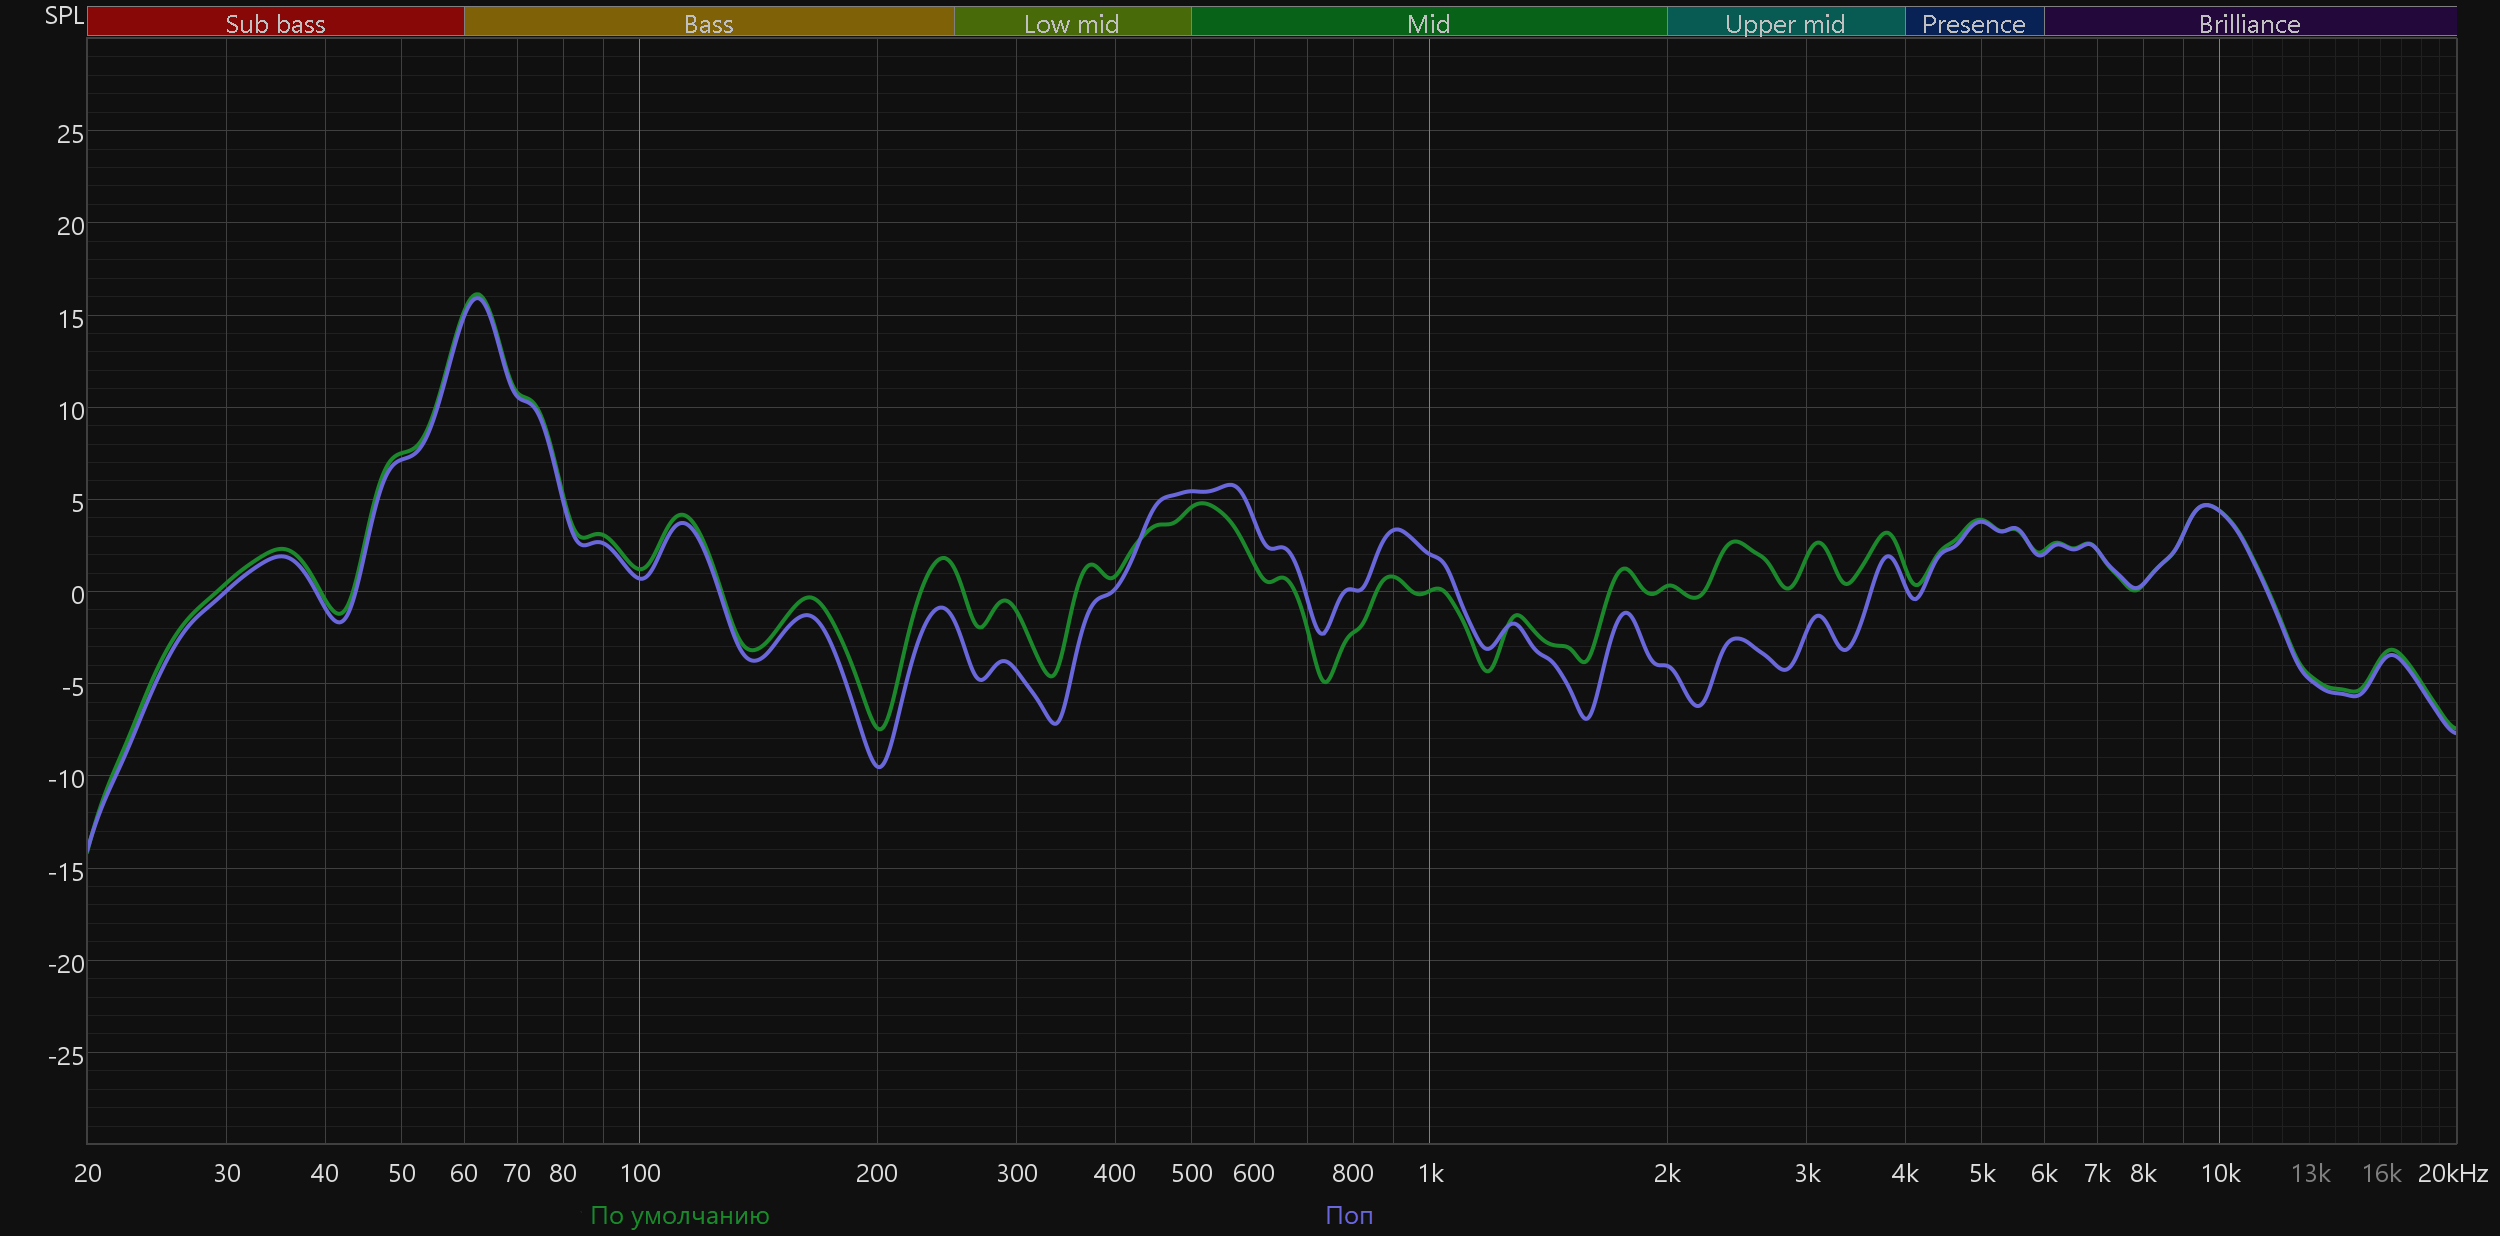Viewport: 2500px width, 1236px height.
Task: Select the Mid band header
Action: 1428,23
